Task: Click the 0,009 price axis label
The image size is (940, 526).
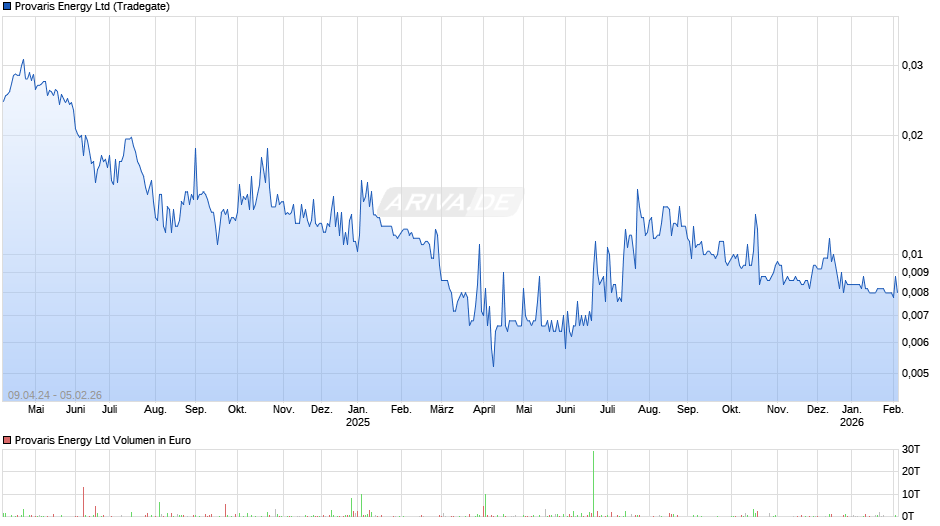Action: click(915, 272)
